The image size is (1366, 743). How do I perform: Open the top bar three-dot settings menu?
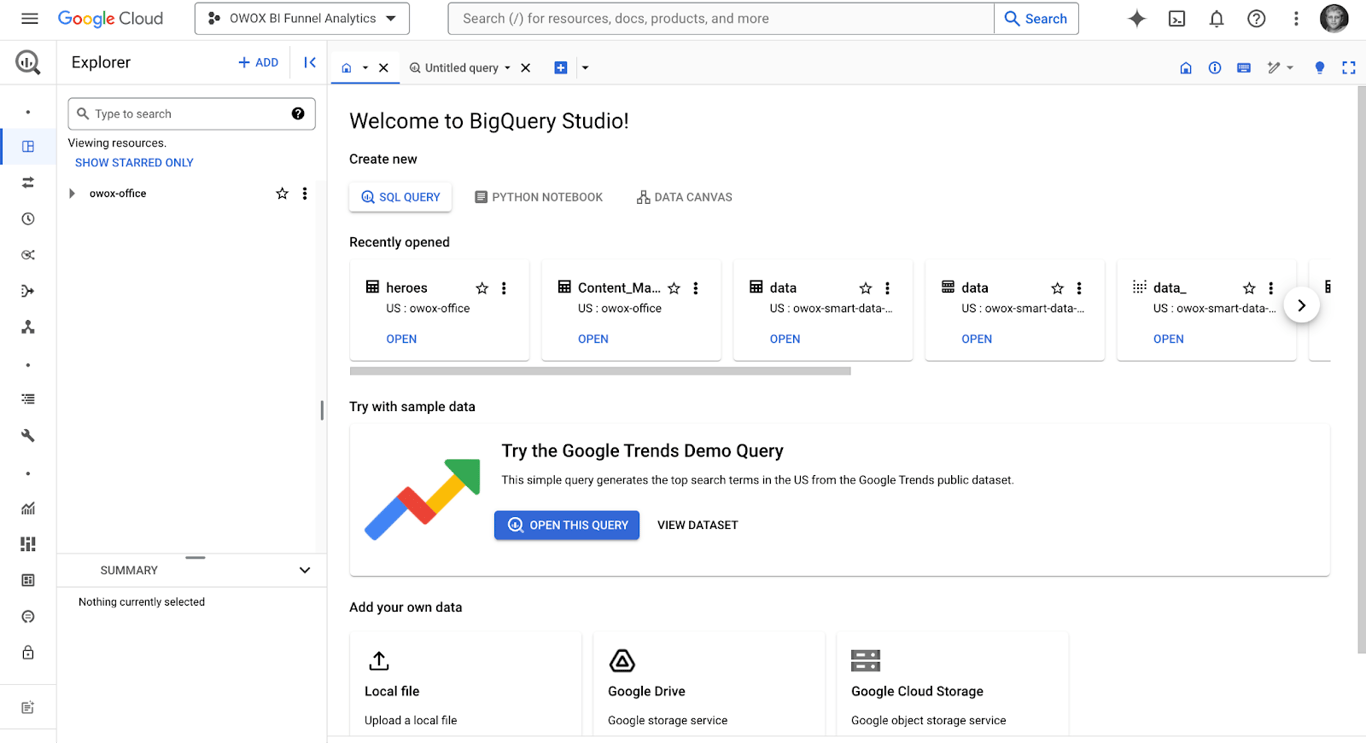pos(1296,19)
